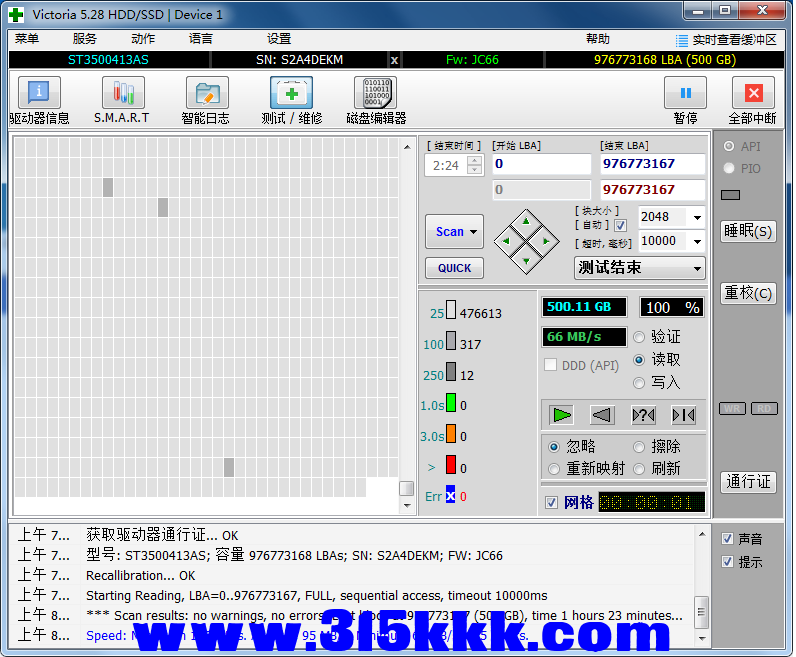Click the 500.11 GB progress readout
Image resolution: width=796 pixels, height=657 pixels.
click(x=584, y=307)
